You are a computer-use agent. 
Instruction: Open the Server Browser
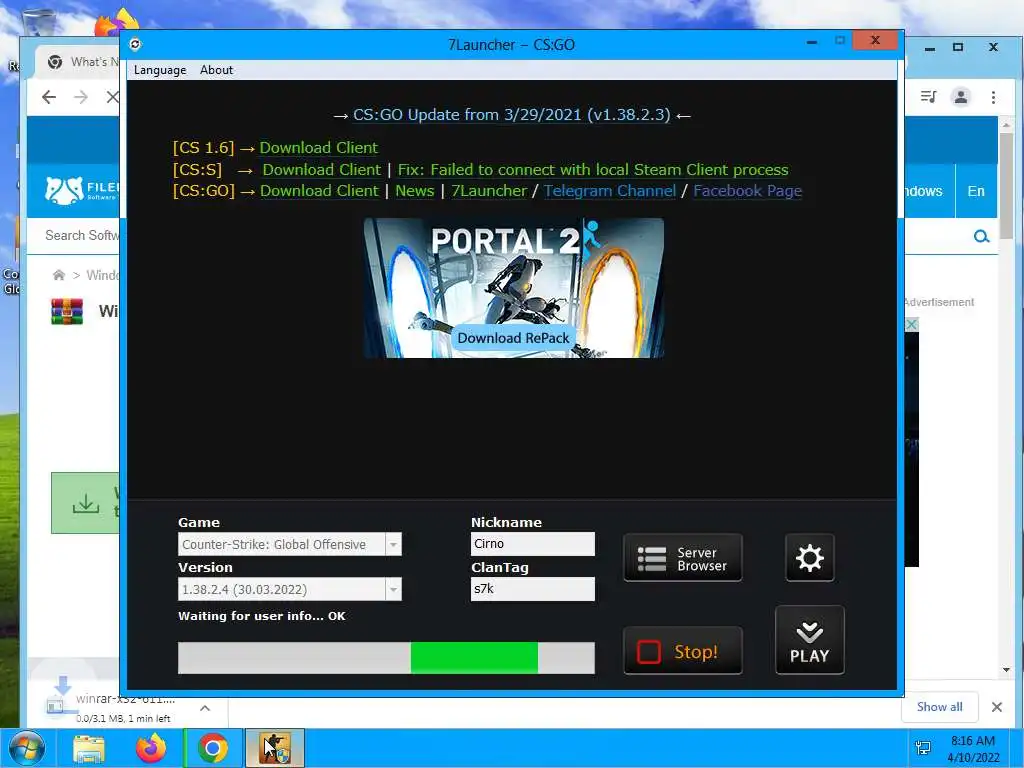[x=682, y=558]
